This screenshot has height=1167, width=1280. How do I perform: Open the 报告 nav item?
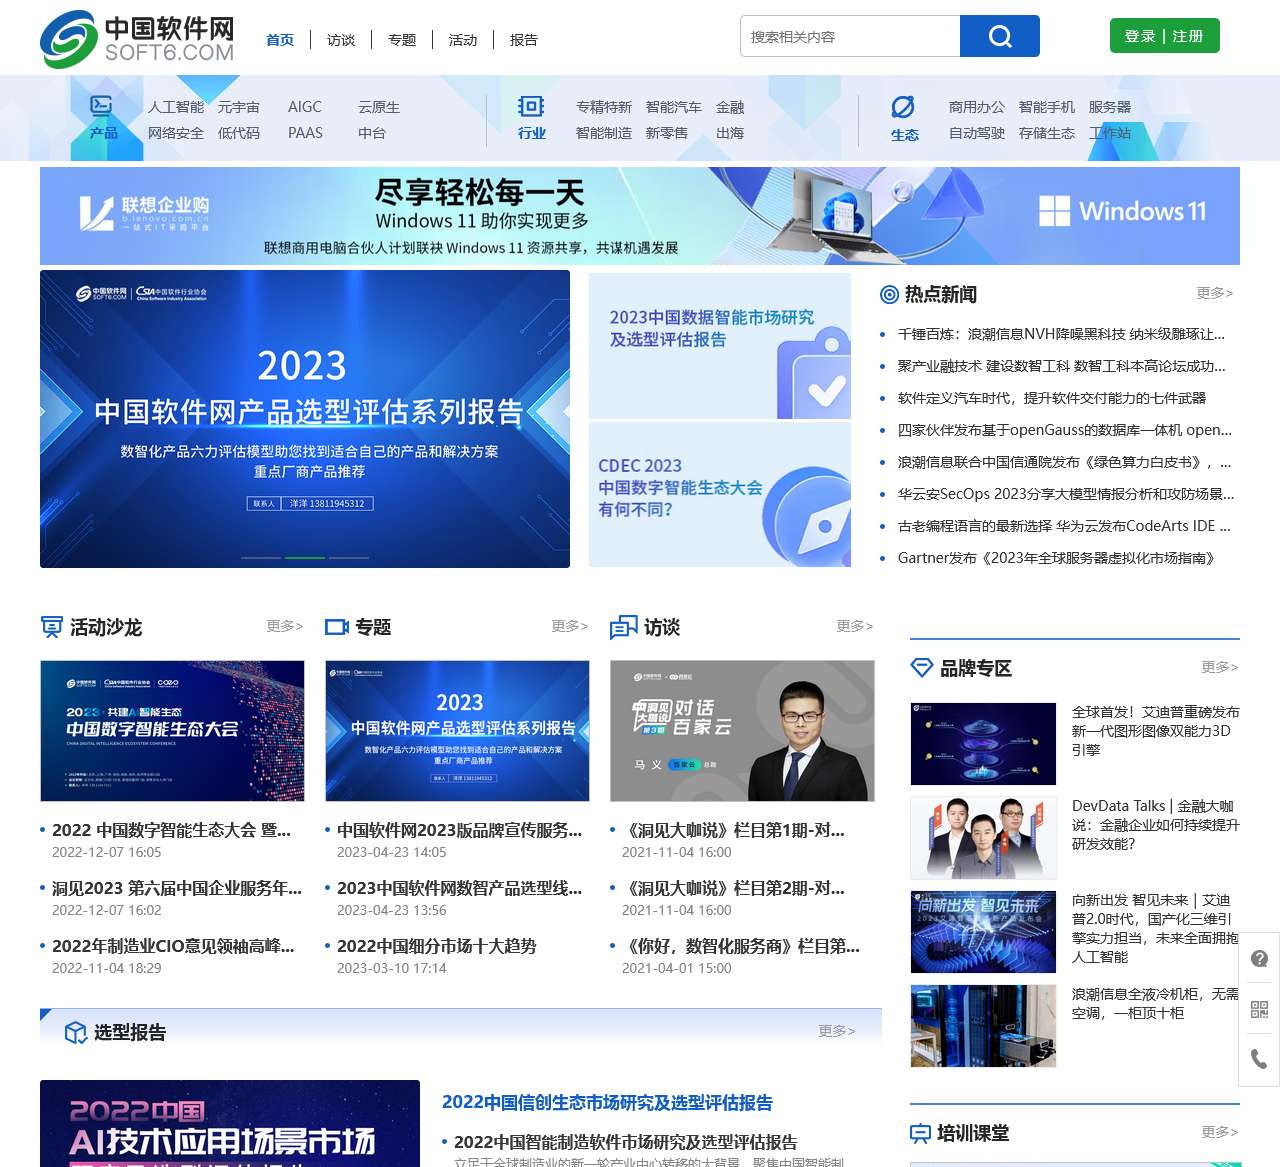524,40
